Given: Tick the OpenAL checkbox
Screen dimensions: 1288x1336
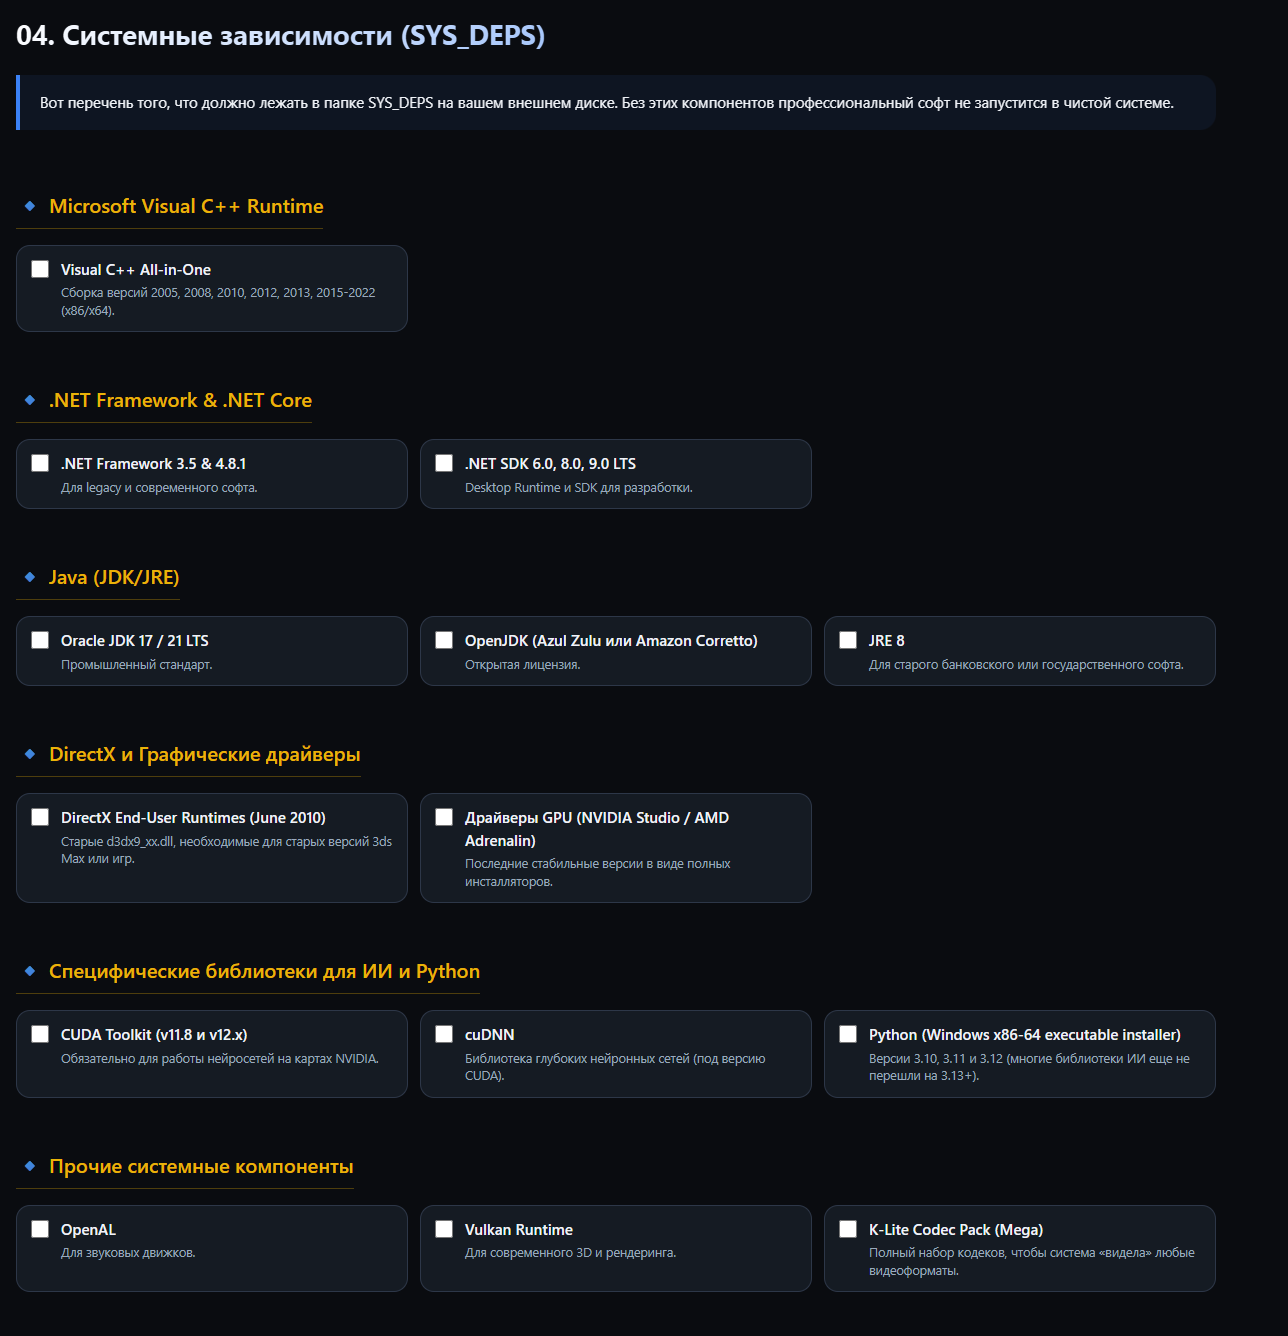Looking at the screenshot, I should [x=40, y=1229].
